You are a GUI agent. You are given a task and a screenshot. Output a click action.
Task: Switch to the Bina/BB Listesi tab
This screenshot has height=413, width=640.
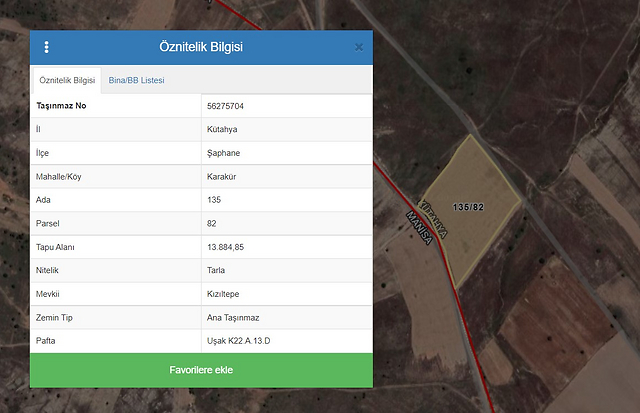[136, 80]
